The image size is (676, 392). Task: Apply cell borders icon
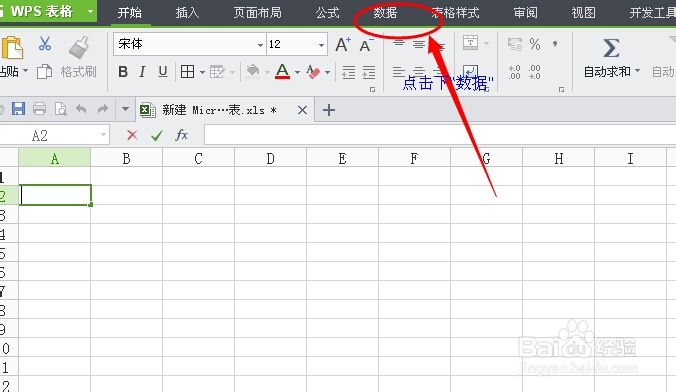click(x=188, y=72)
